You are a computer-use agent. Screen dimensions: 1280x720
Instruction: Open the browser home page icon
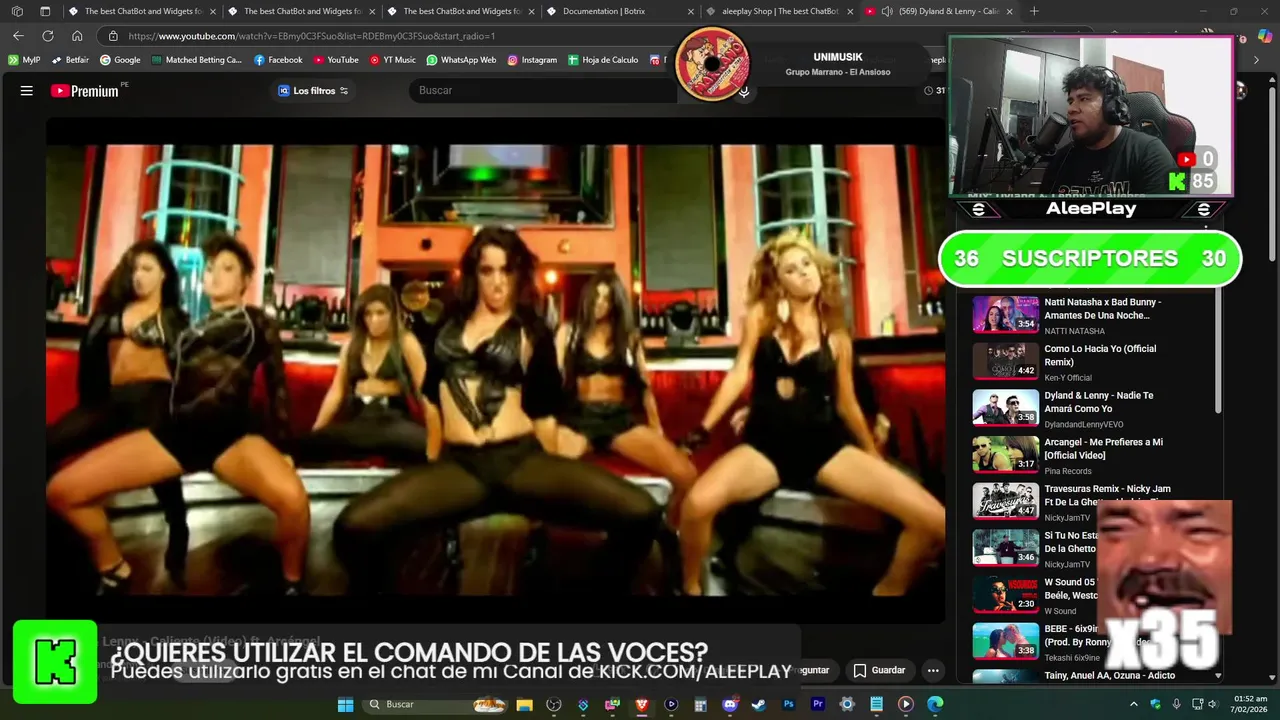pyautogui.click(x=77, y=36)
